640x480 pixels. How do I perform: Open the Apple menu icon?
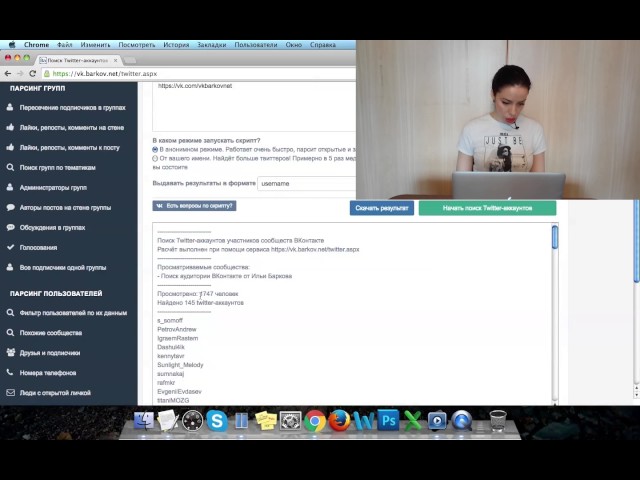coord(12,45)
